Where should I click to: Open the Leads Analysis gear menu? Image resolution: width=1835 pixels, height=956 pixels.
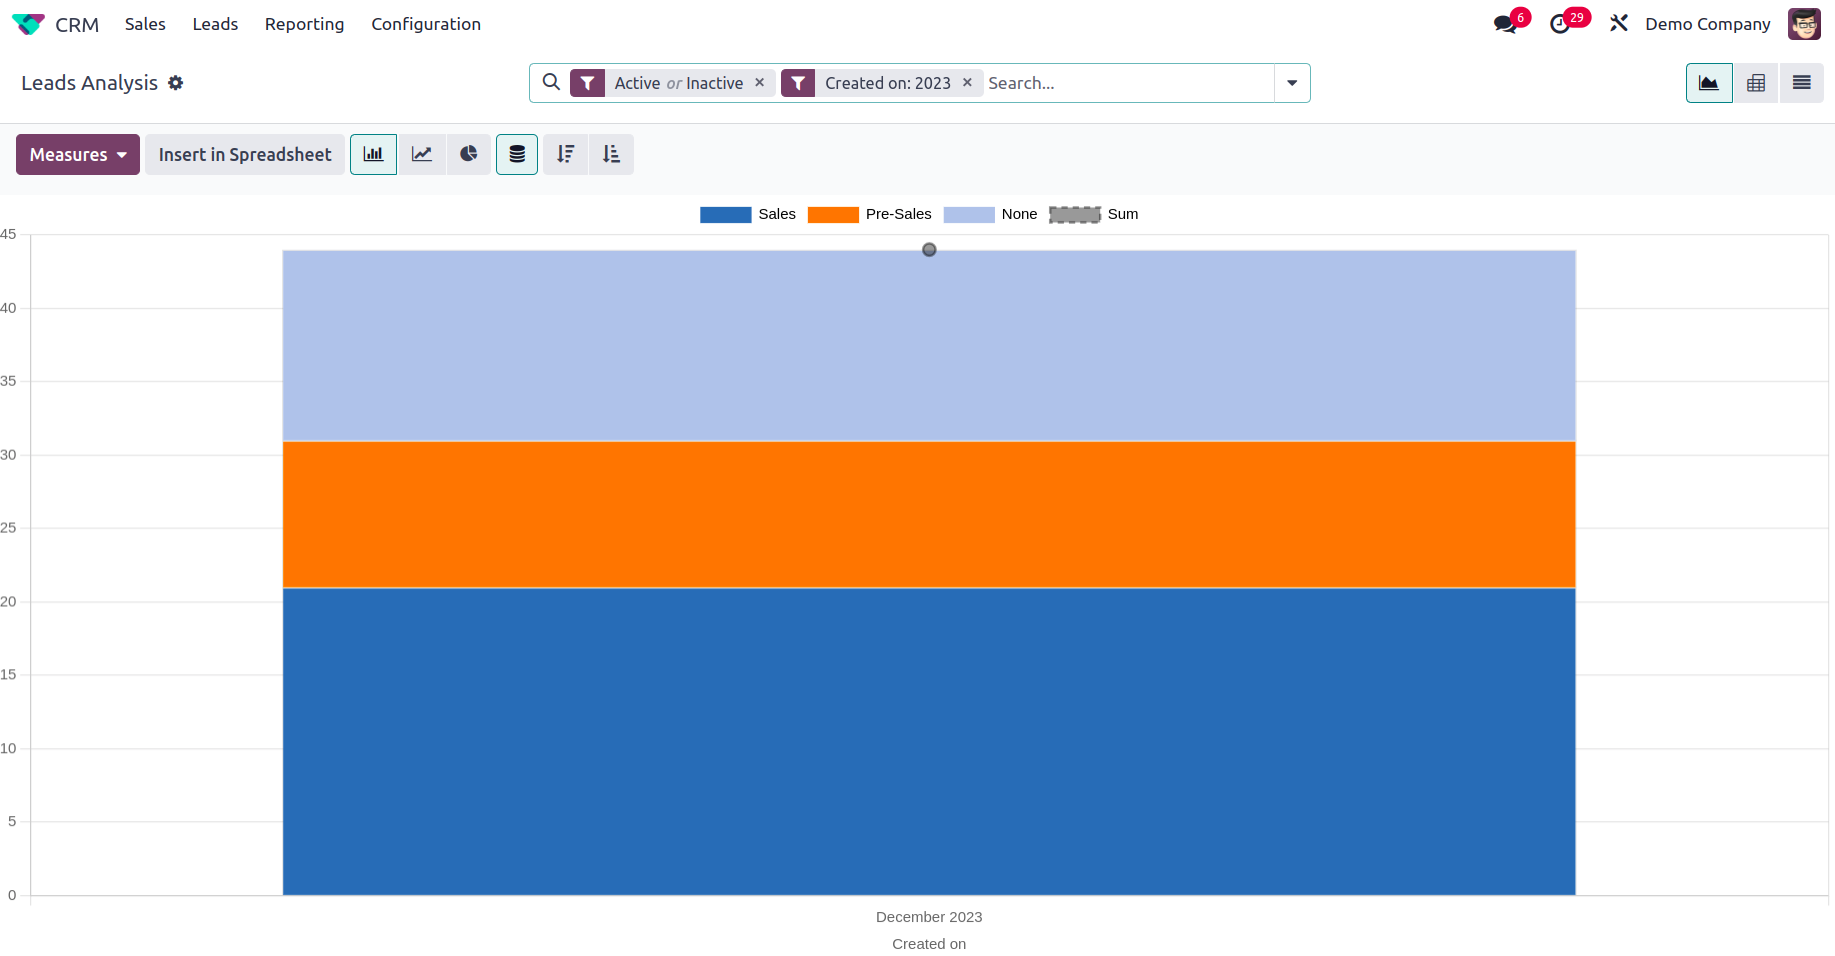(x=176, y=83)
